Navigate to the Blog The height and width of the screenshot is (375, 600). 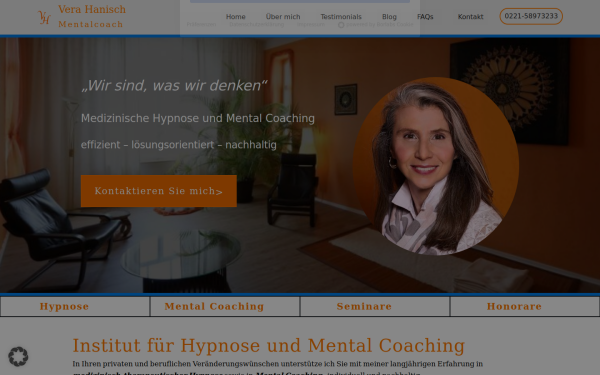(389, 16)
